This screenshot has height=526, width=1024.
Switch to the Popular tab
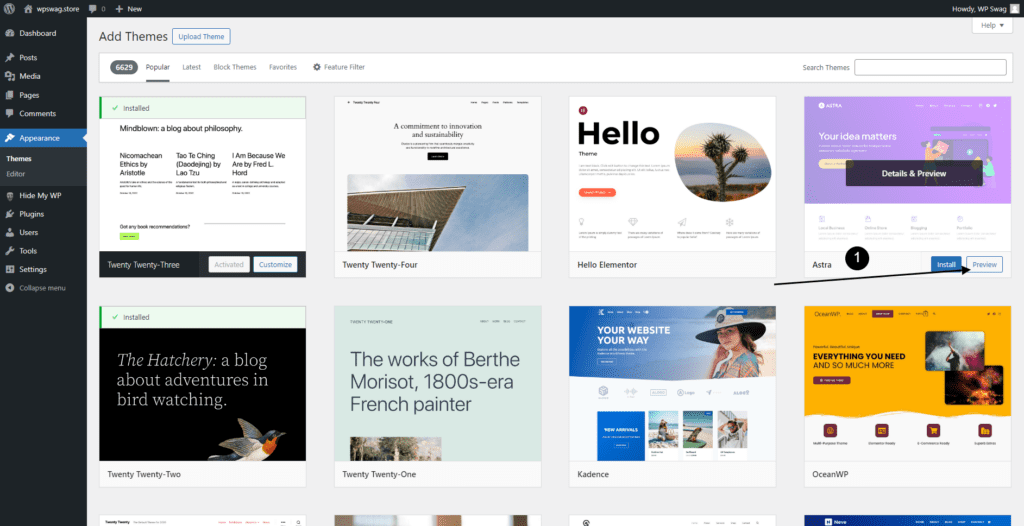point(157,67)
